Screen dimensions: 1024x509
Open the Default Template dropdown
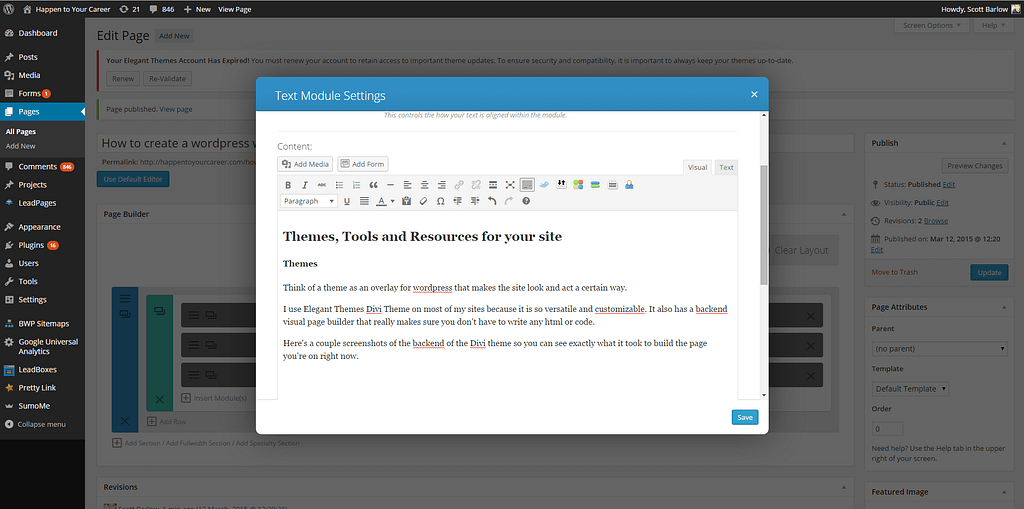pos(910,389)
